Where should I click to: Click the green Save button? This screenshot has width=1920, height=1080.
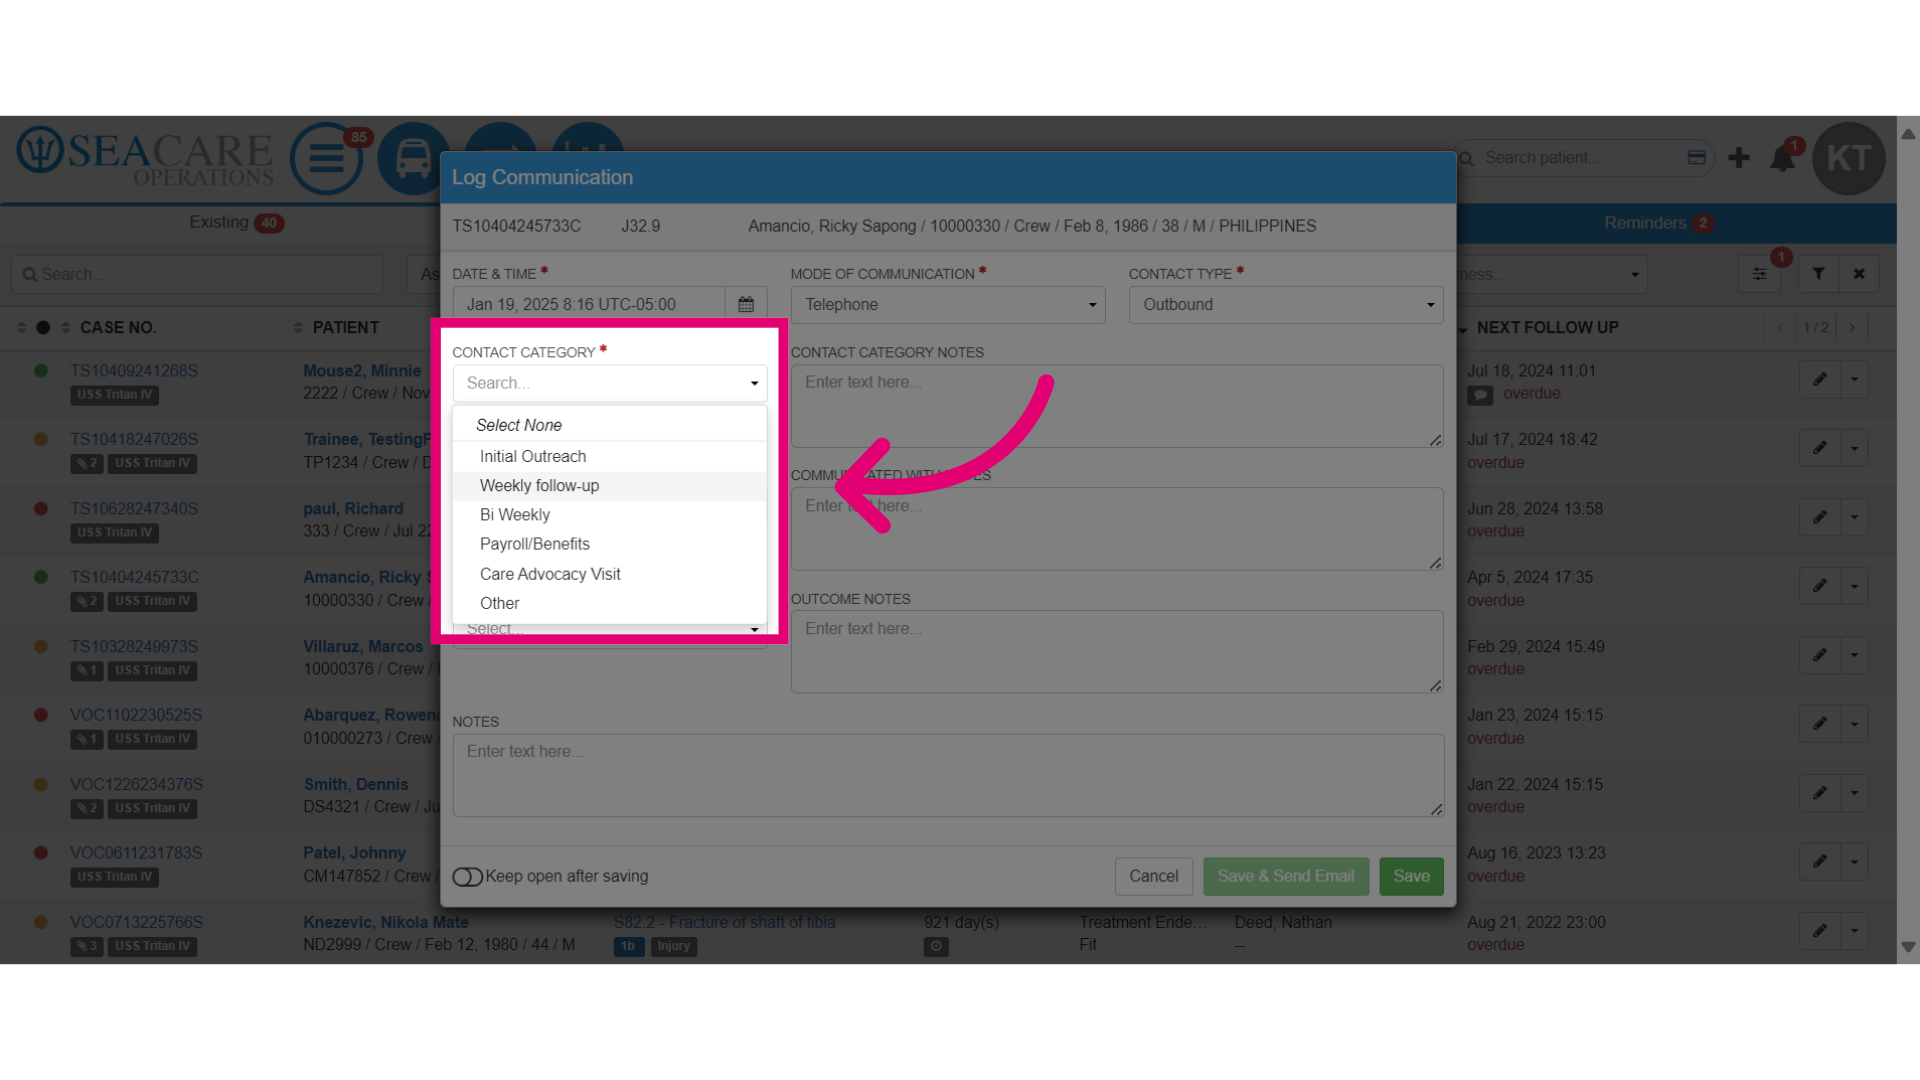(x=1411, y=876)
